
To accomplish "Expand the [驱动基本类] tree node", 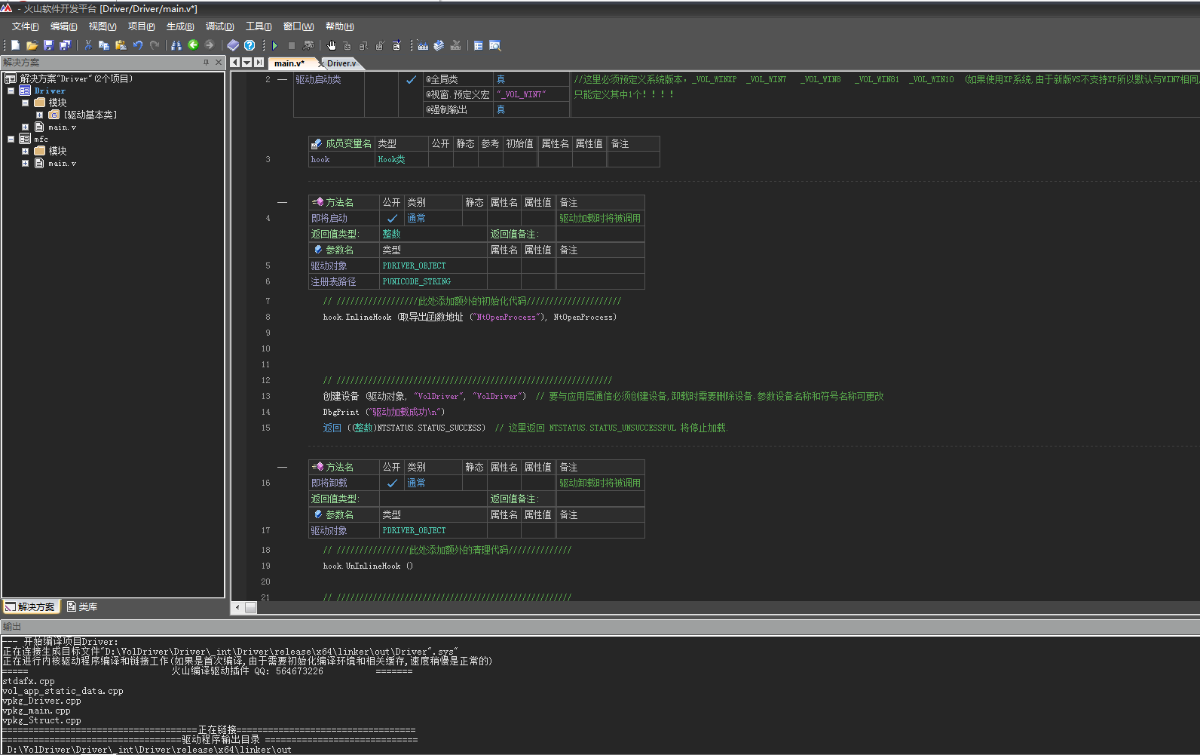I will point(40,115).
